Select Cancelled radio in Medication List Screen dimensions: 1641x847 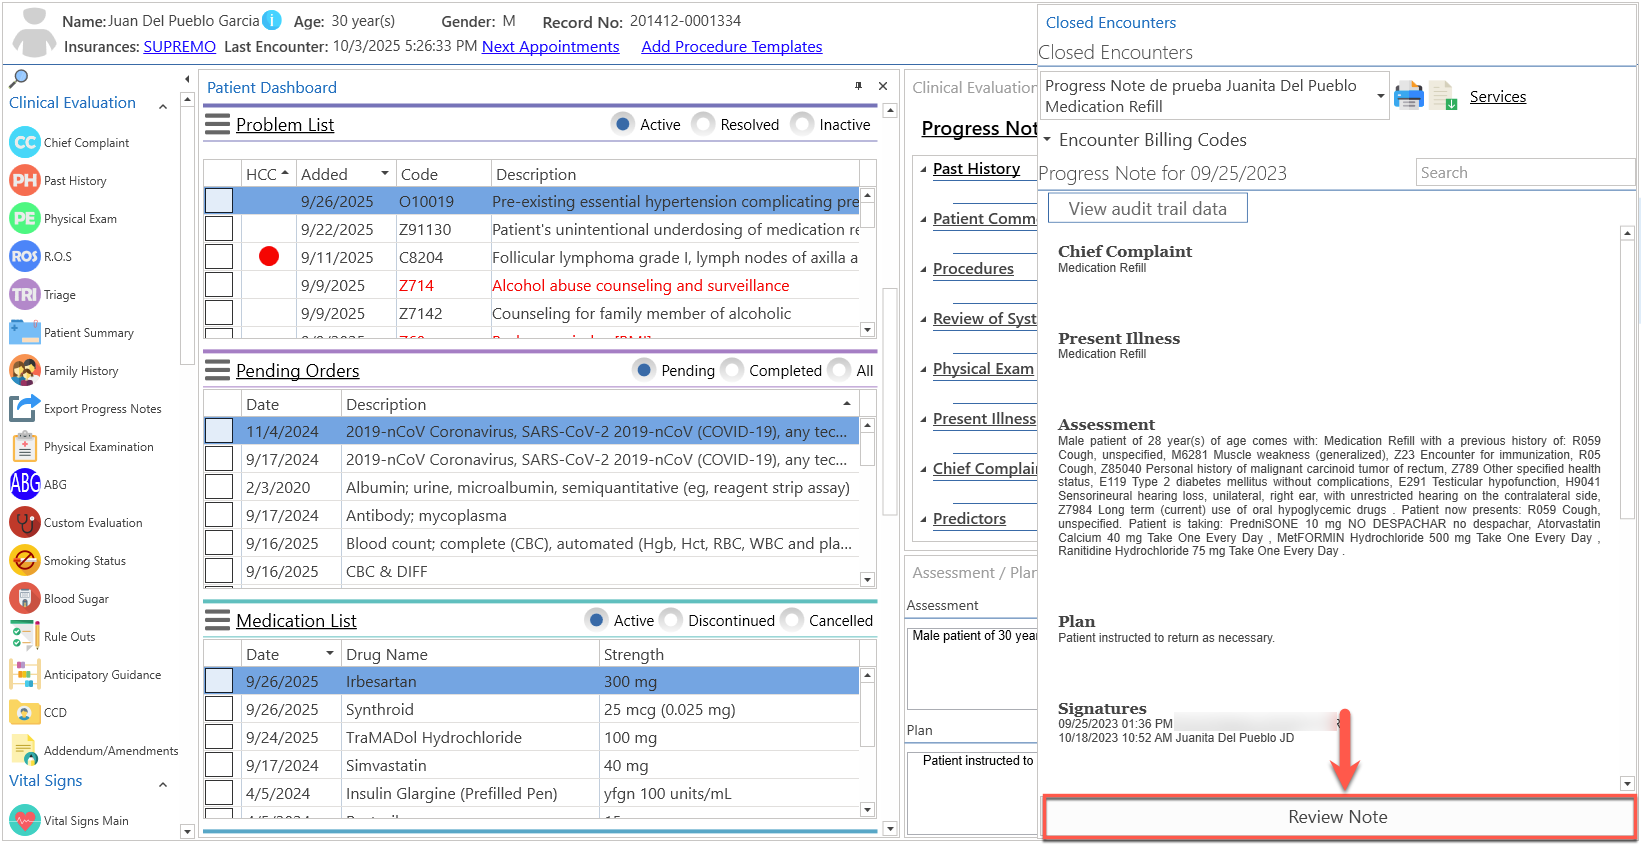[x=792, y=620]
